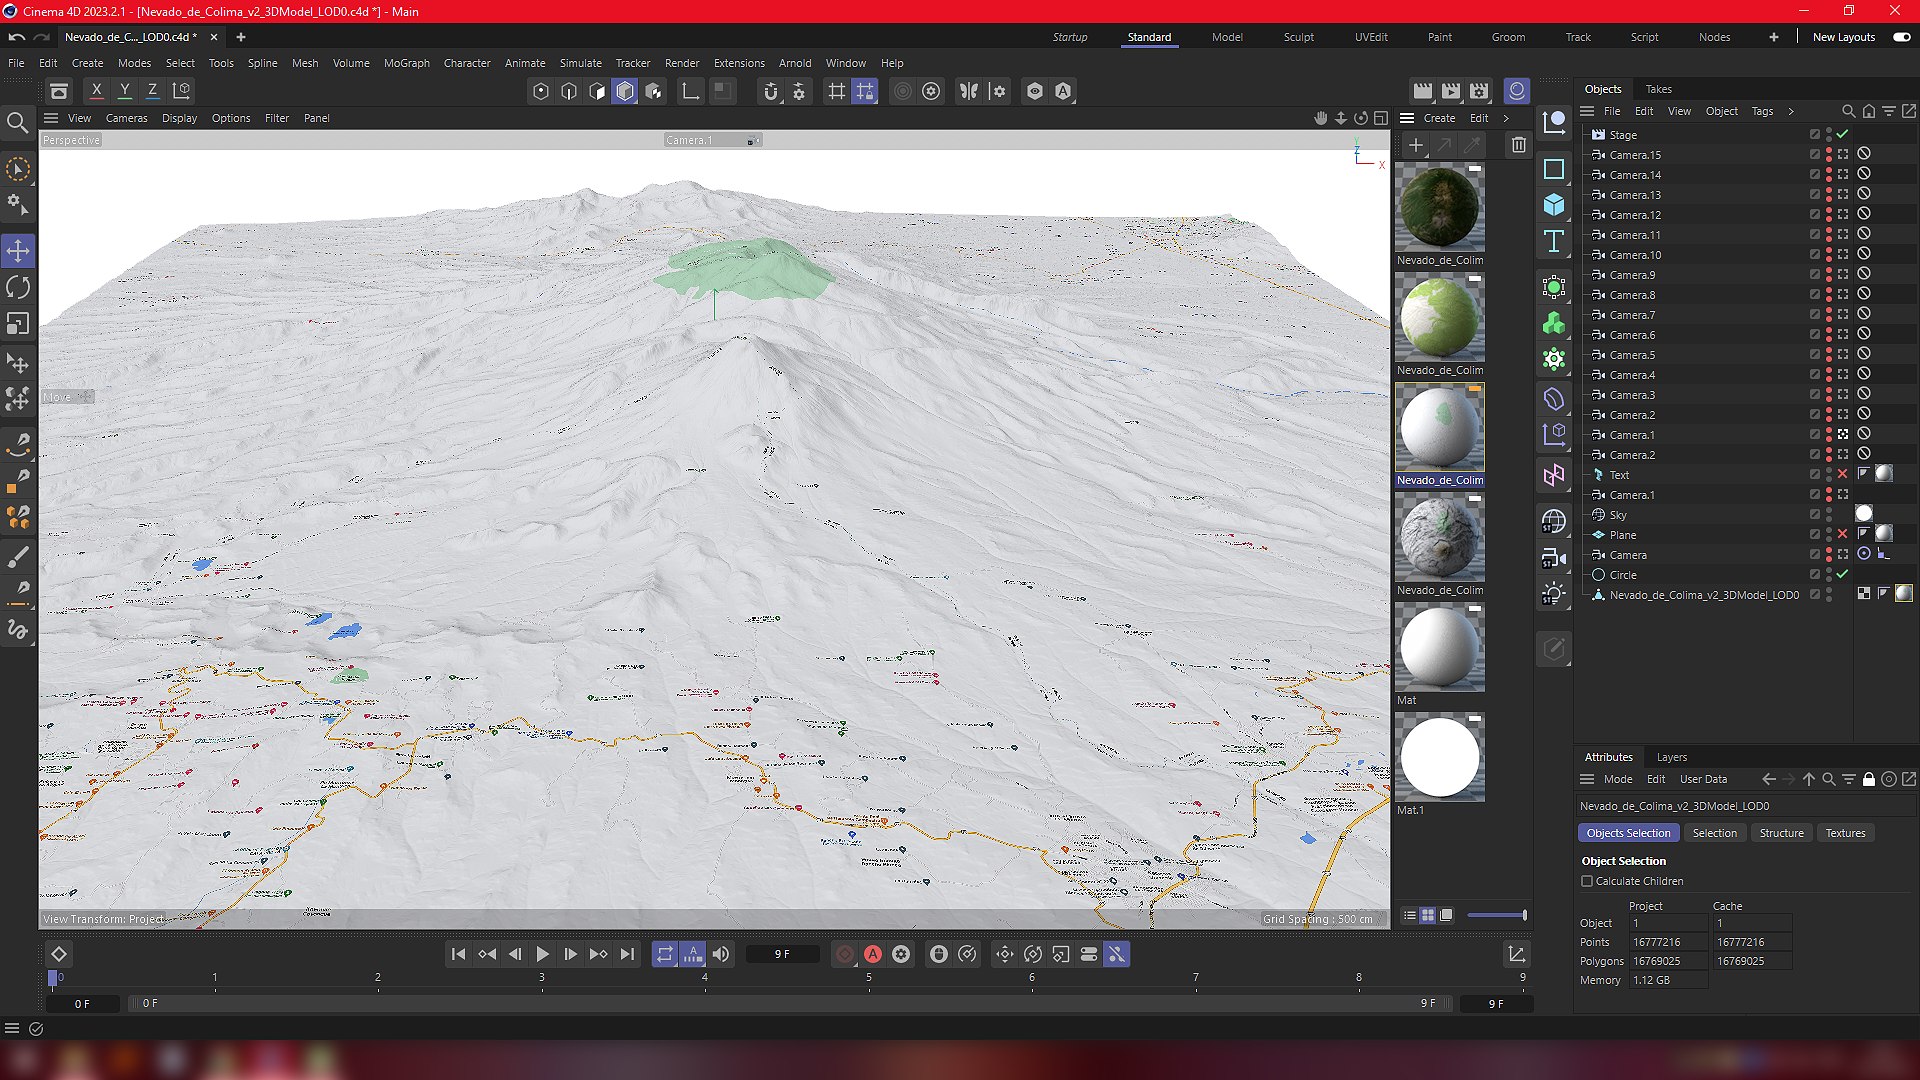Expand material manager extra menus chevron

click(x=1506, y=118)
